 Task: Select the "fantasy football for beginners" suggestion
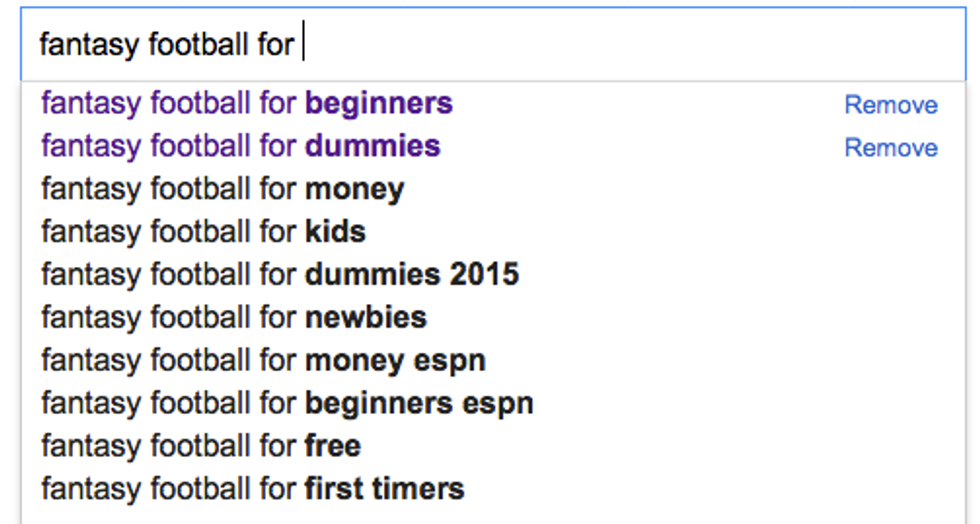click(246, 103)
